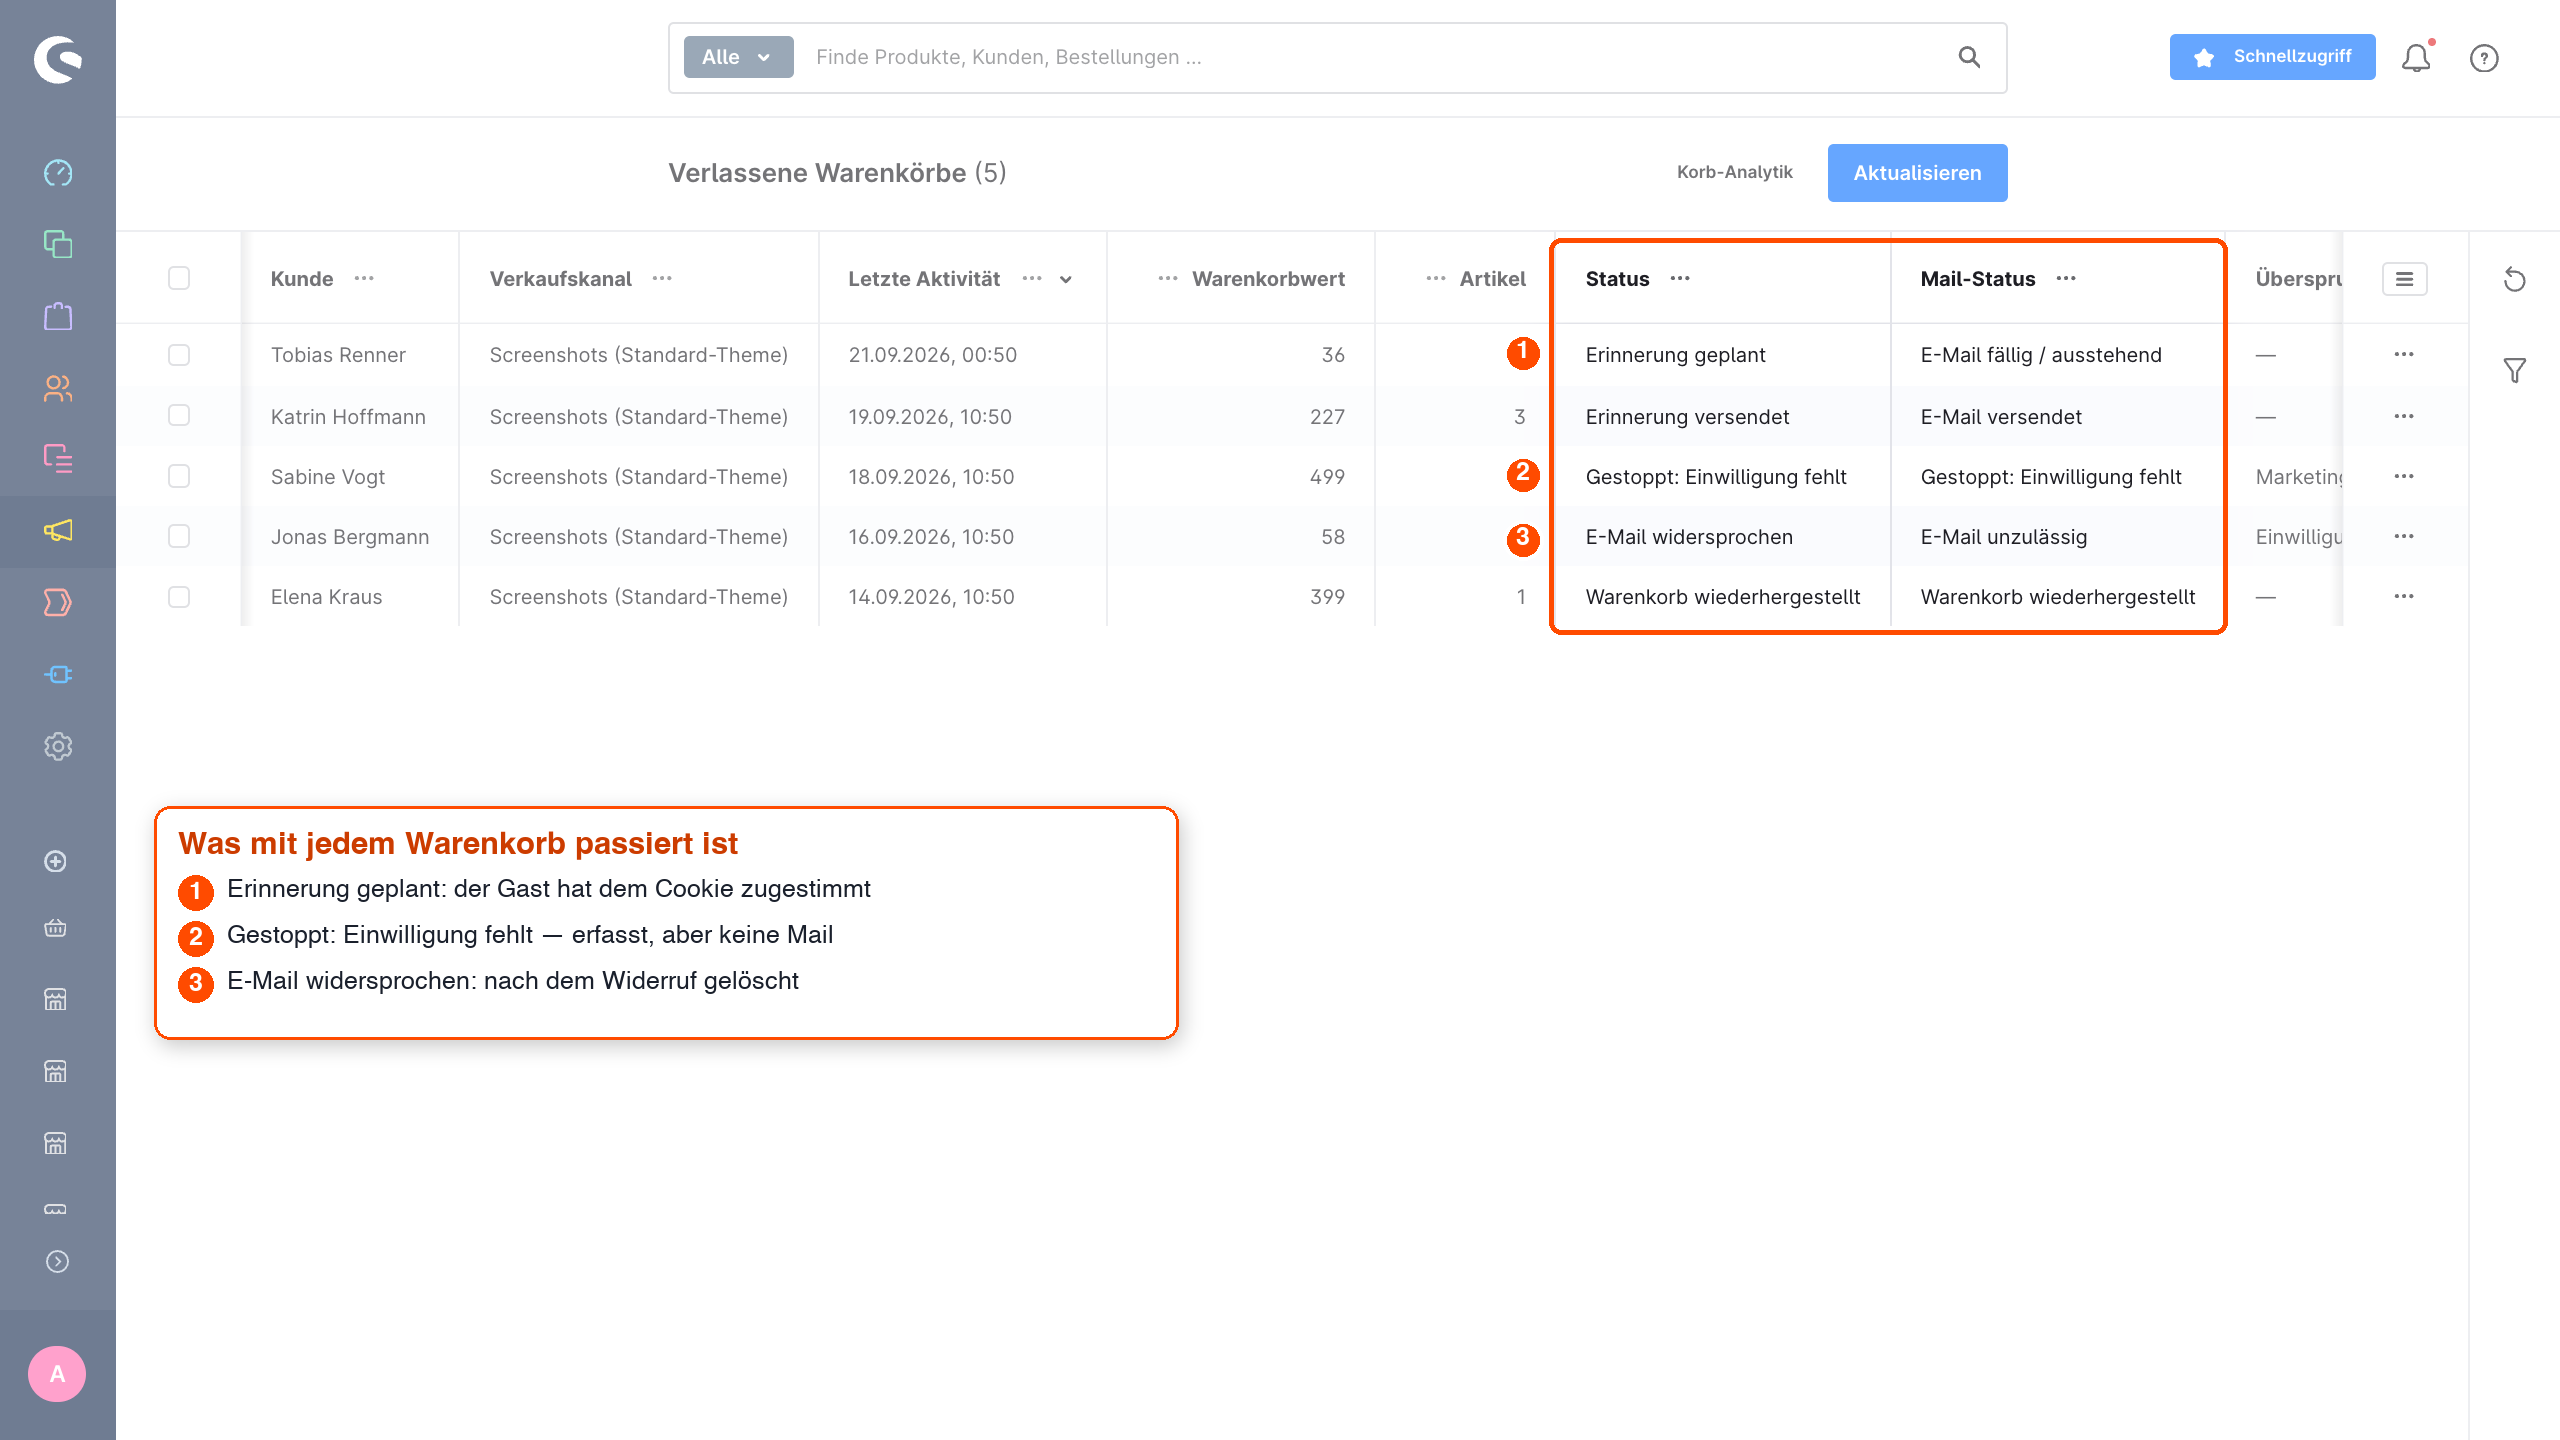Click the Aktualisieren button
Screen dimensions: 2560x1440
tap(1917, 173)
